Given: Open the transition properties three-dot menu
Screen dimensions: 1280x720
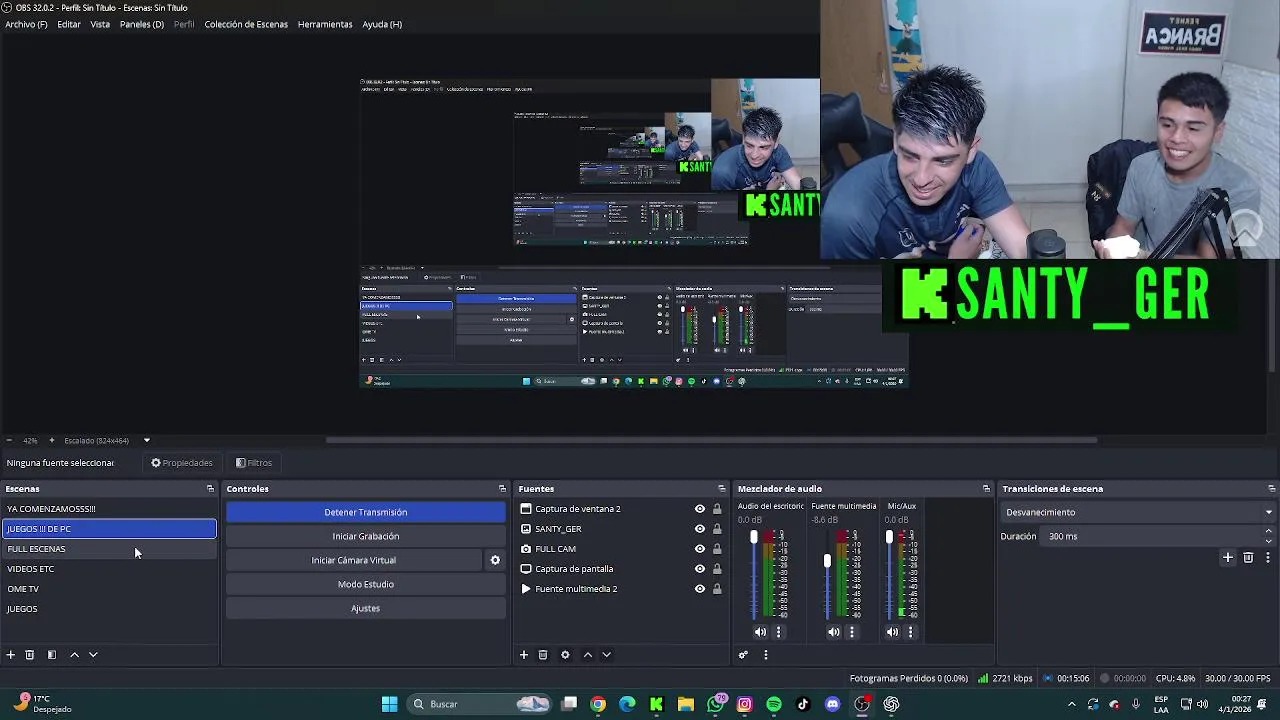Looking at the screenshot, I should (1268, 558).
